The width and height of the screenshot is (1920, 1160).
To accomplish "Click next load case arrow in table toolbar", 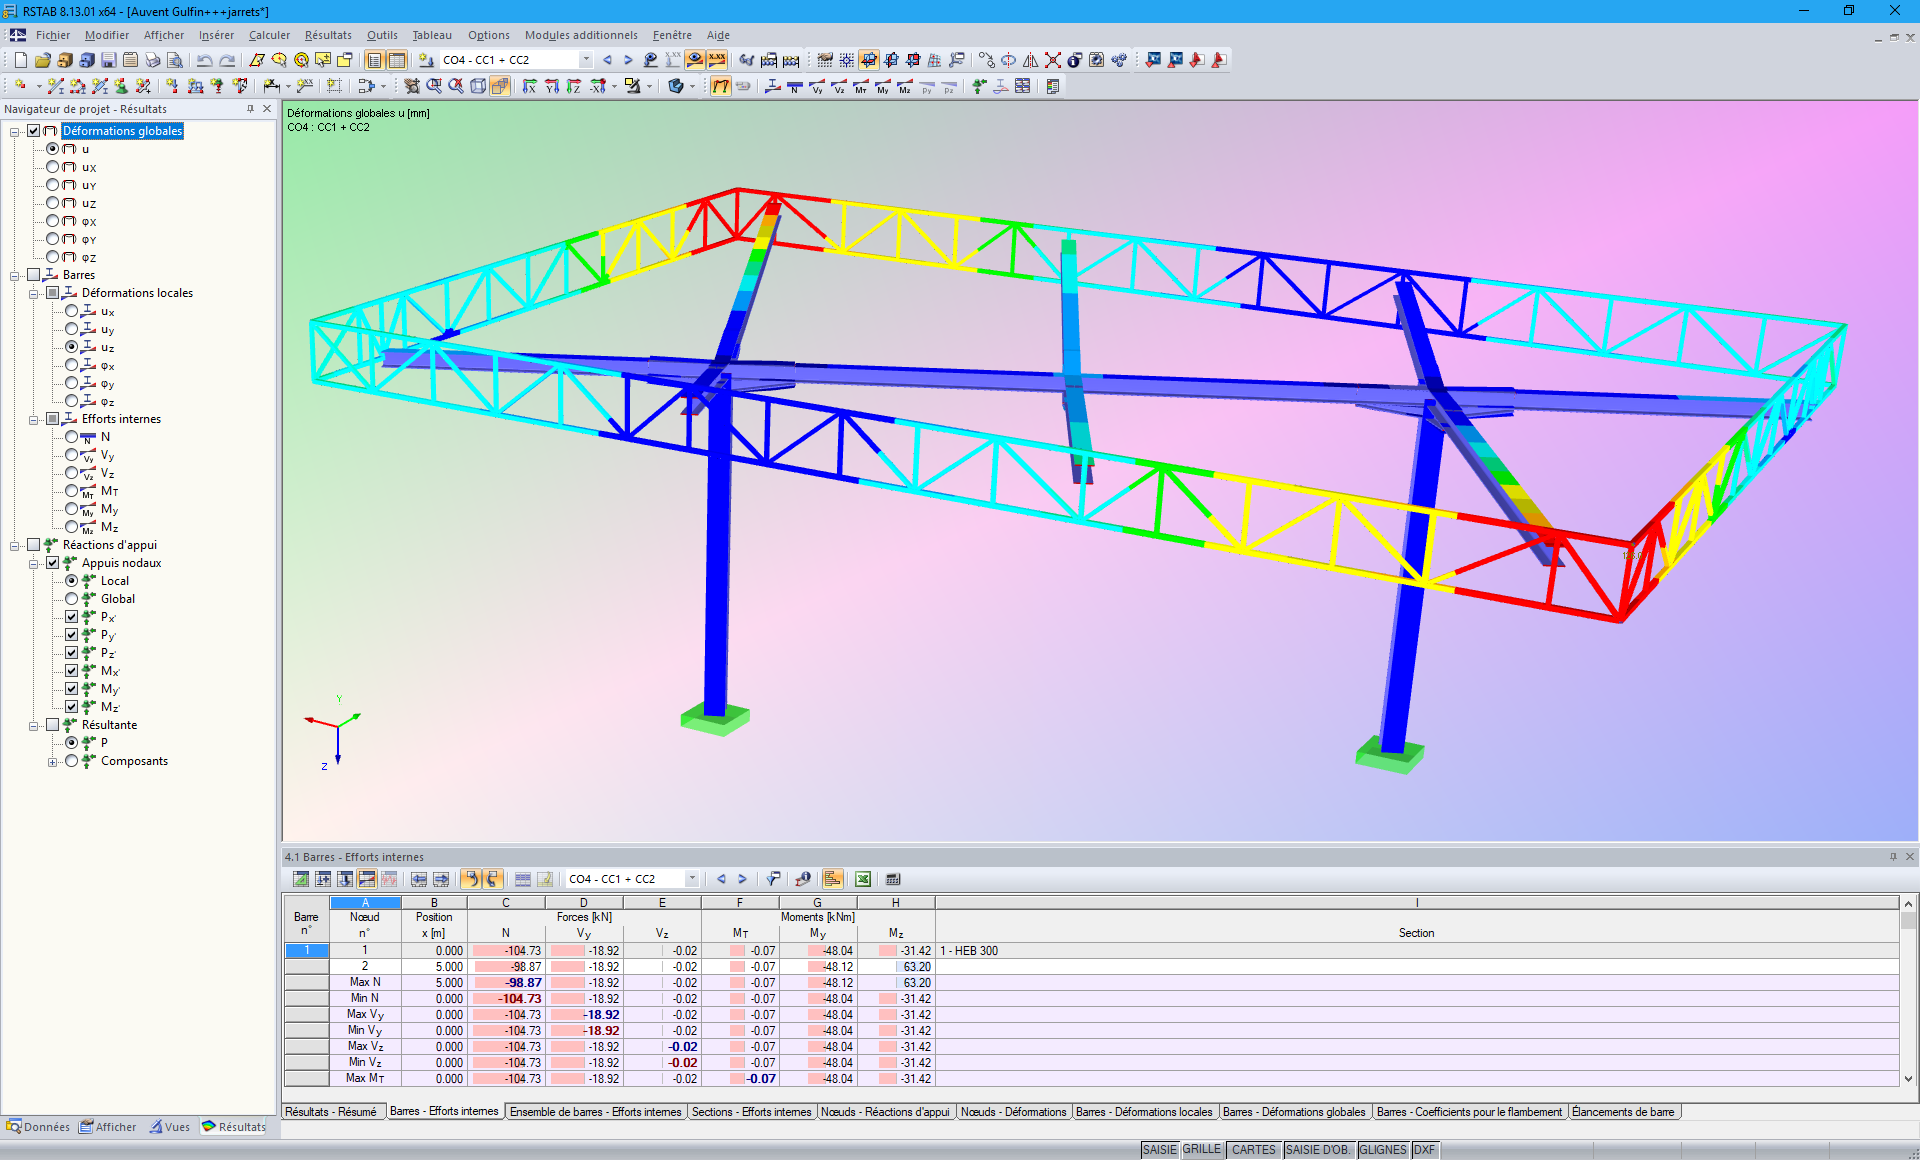I will (742, 879).
